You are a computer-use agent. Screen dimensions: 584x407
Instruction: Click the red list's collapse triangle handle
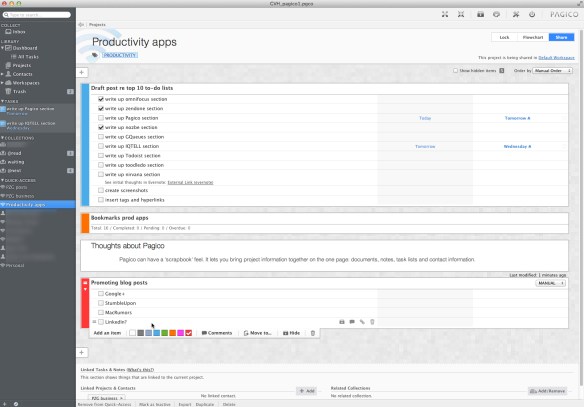(85, 289)
